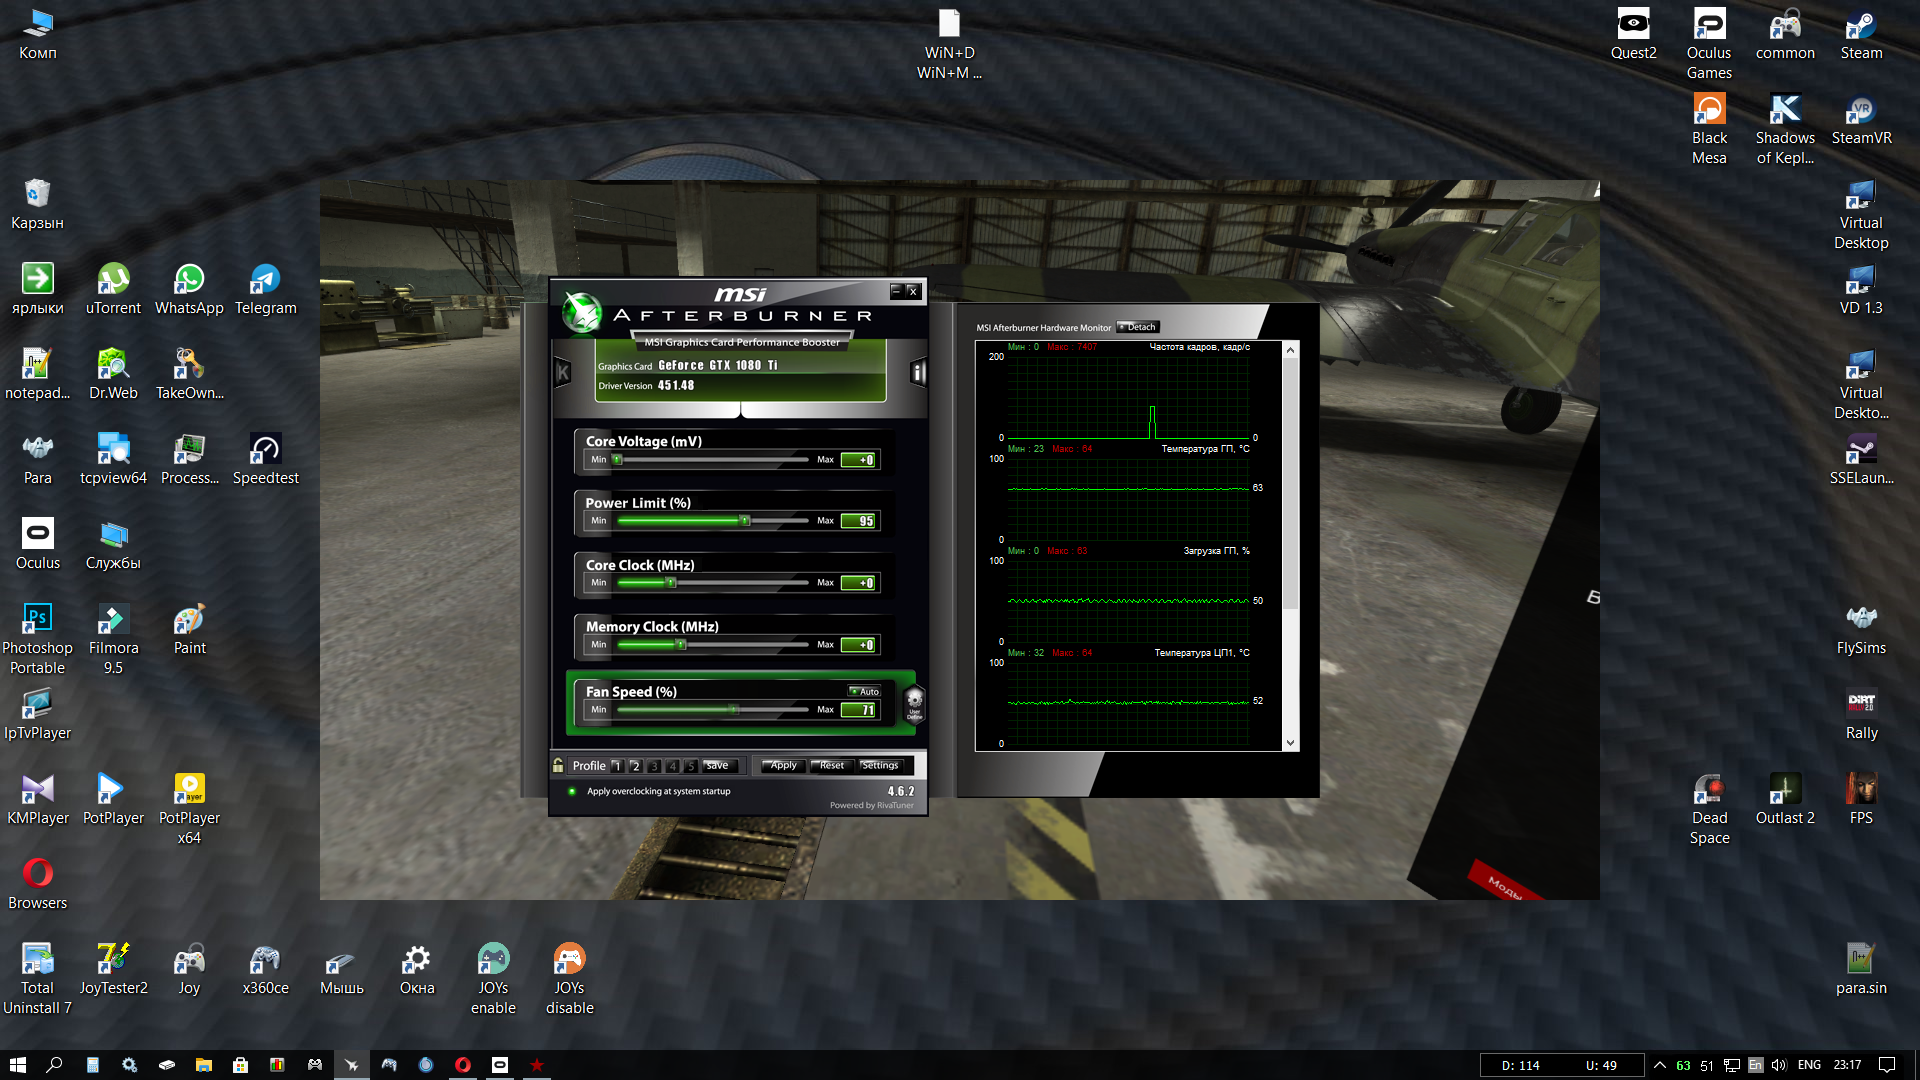The width and height of the screenshot is (1920, 1080).
Task: Open uTorrent desktop icon
Action: 113,289
